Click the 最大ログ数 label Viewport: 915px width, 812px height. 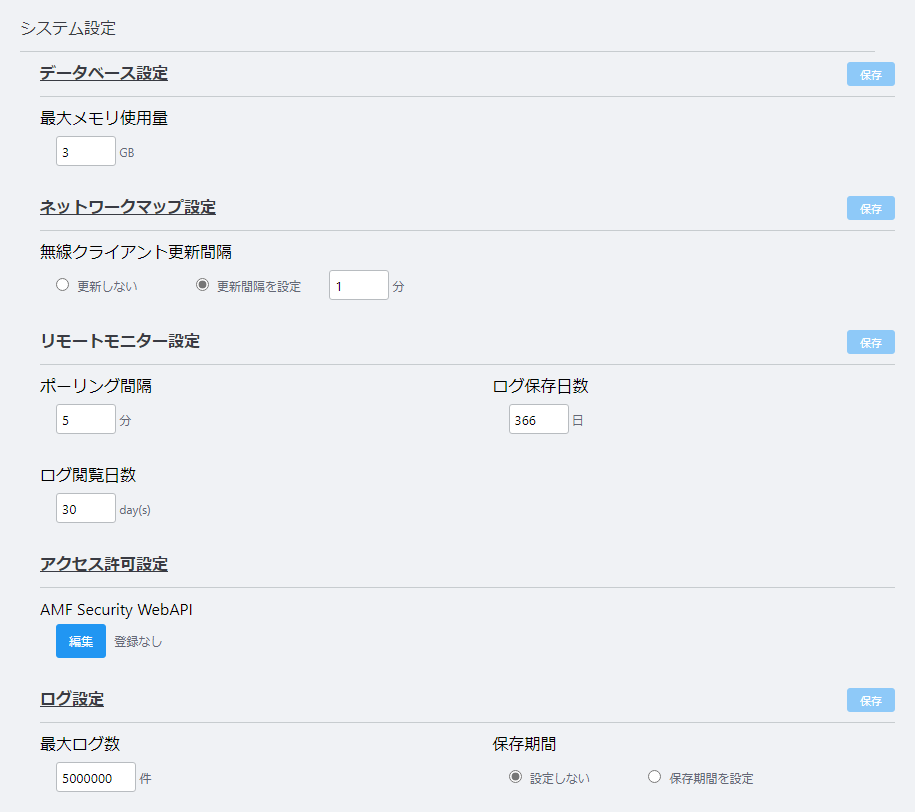click(80, 744)
